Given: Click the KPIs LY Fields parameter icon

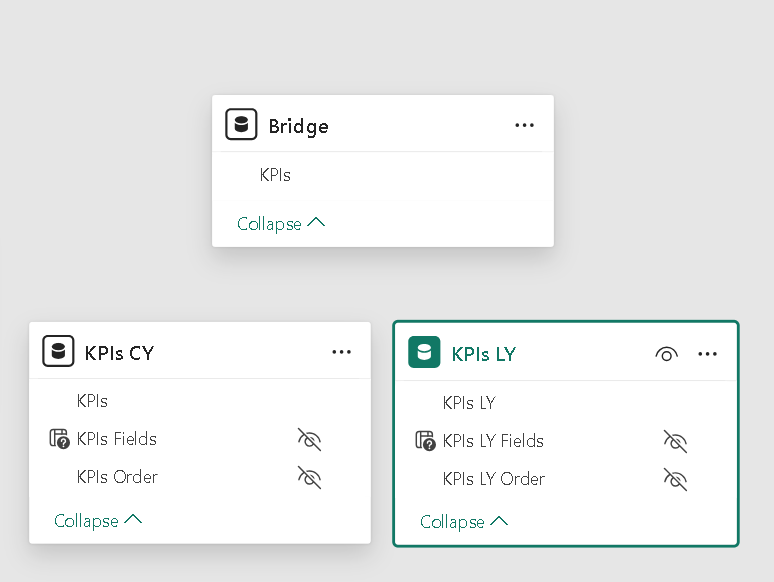Looking at the screenshot, I should [425, 441].
